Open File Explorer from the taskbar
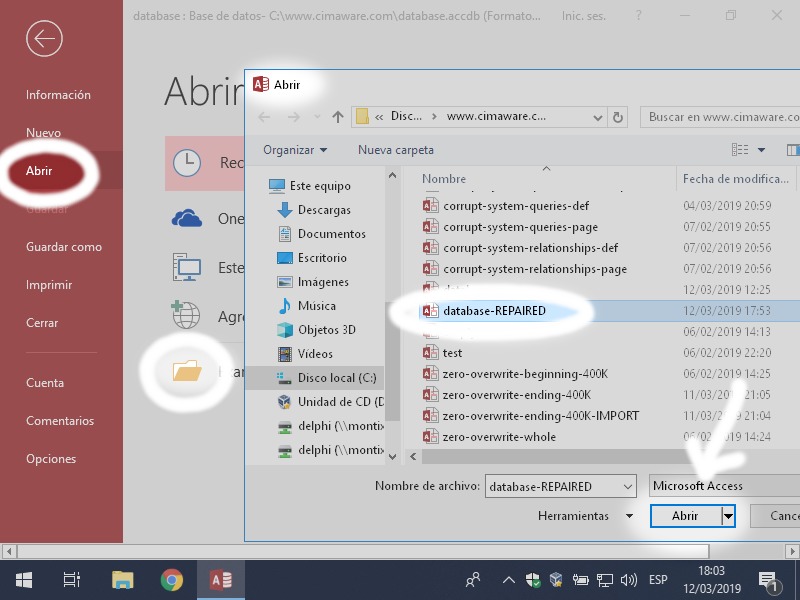800x600 pixels. 122,580
